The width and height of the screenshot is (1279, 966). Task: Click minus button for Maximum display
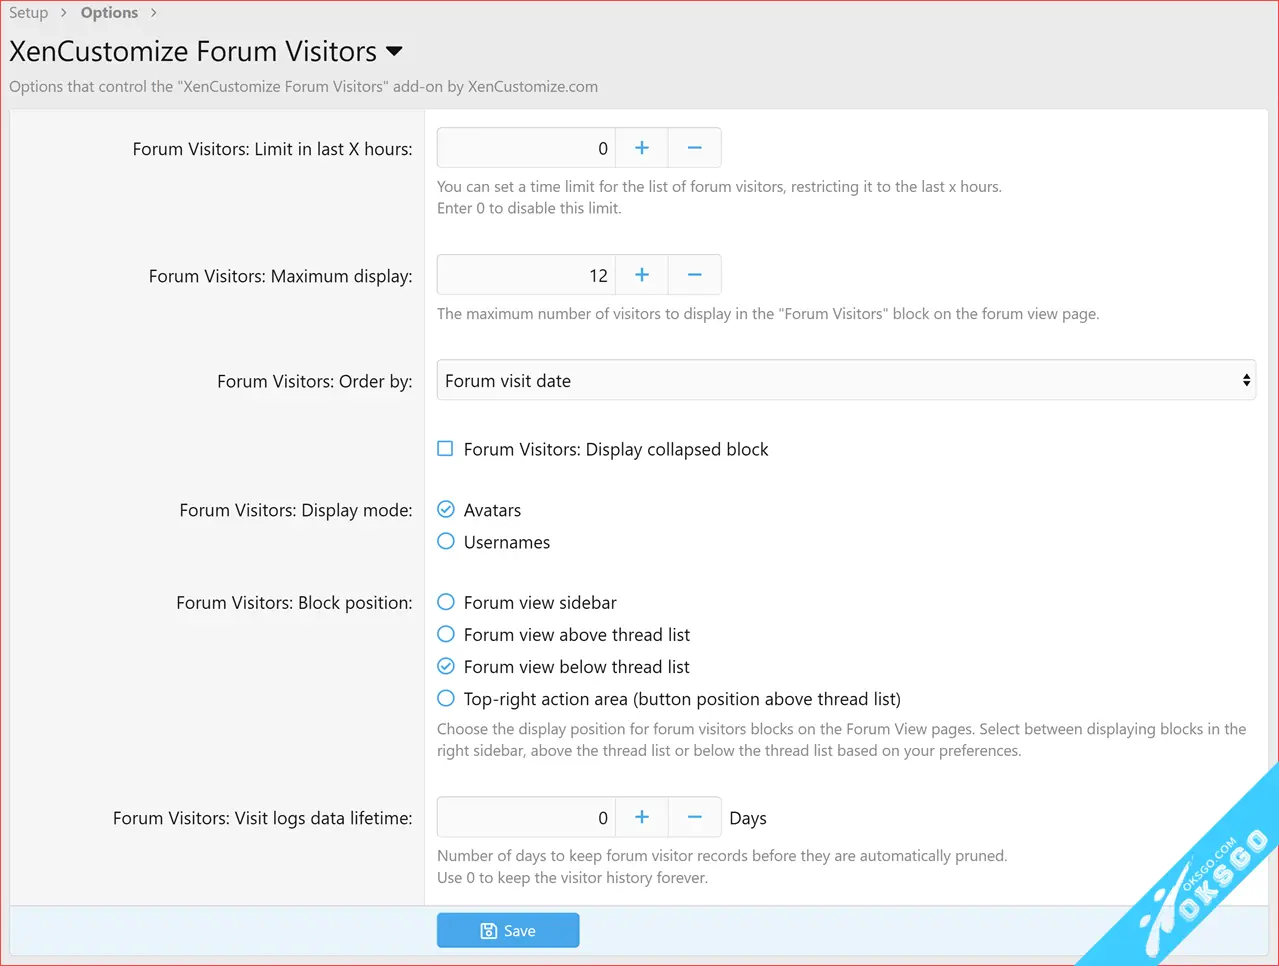click(x=694, y=275)
